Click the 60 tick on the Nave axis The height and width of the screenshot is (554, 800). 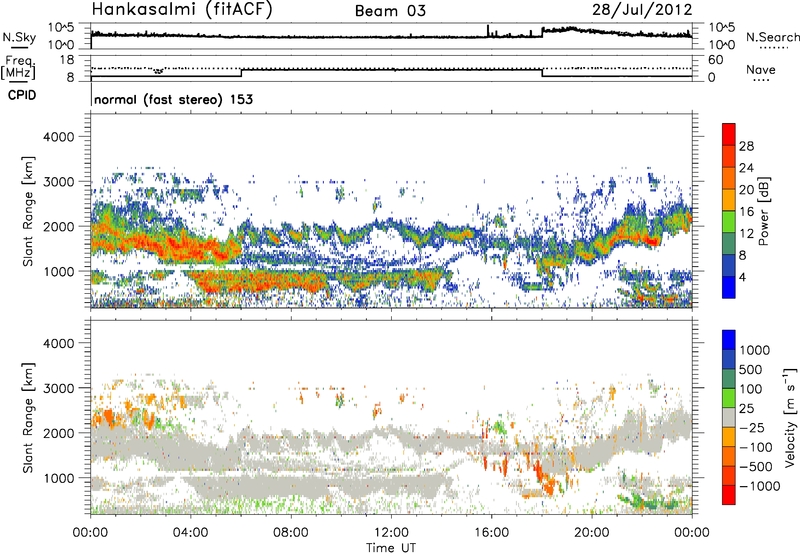click(715, 60)
